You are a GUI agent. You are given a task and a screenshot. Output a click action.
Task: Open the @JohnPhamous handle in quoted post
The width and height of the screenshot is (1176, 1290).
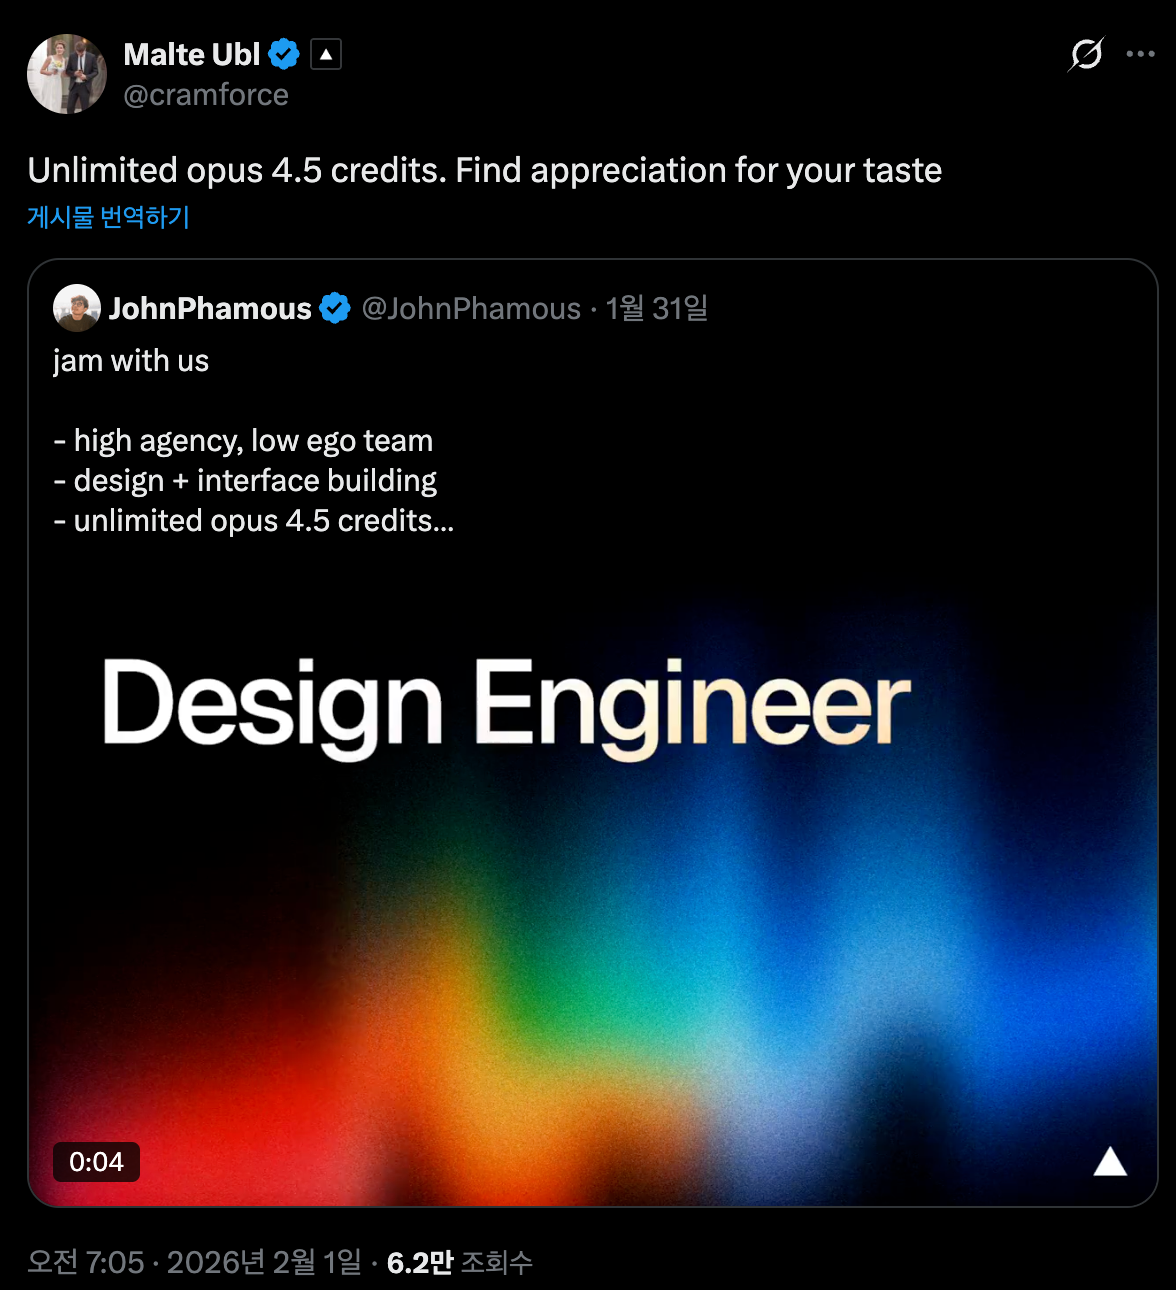click(471, 308)
